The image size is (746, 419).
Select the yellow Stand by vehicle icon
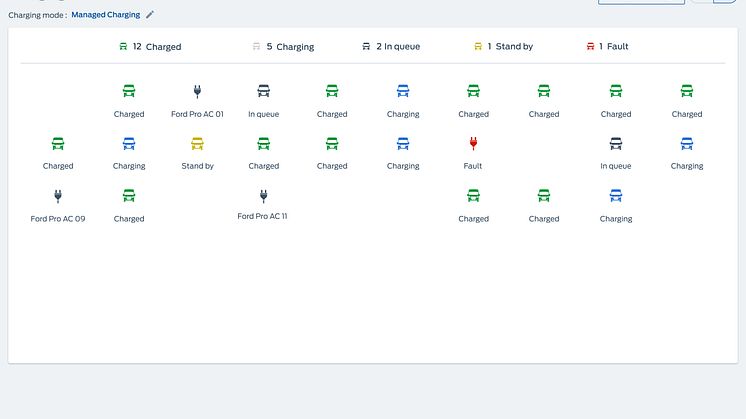[197, 144]
